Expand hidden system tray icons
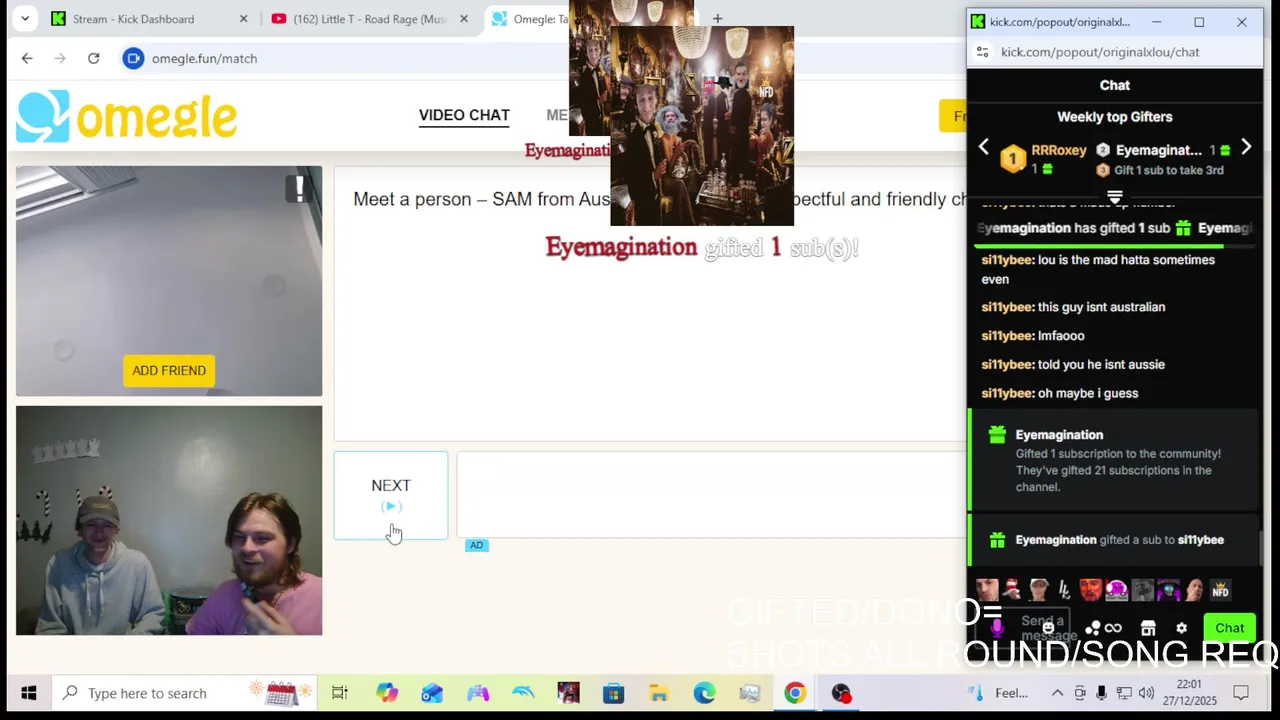 (1057, 693)
